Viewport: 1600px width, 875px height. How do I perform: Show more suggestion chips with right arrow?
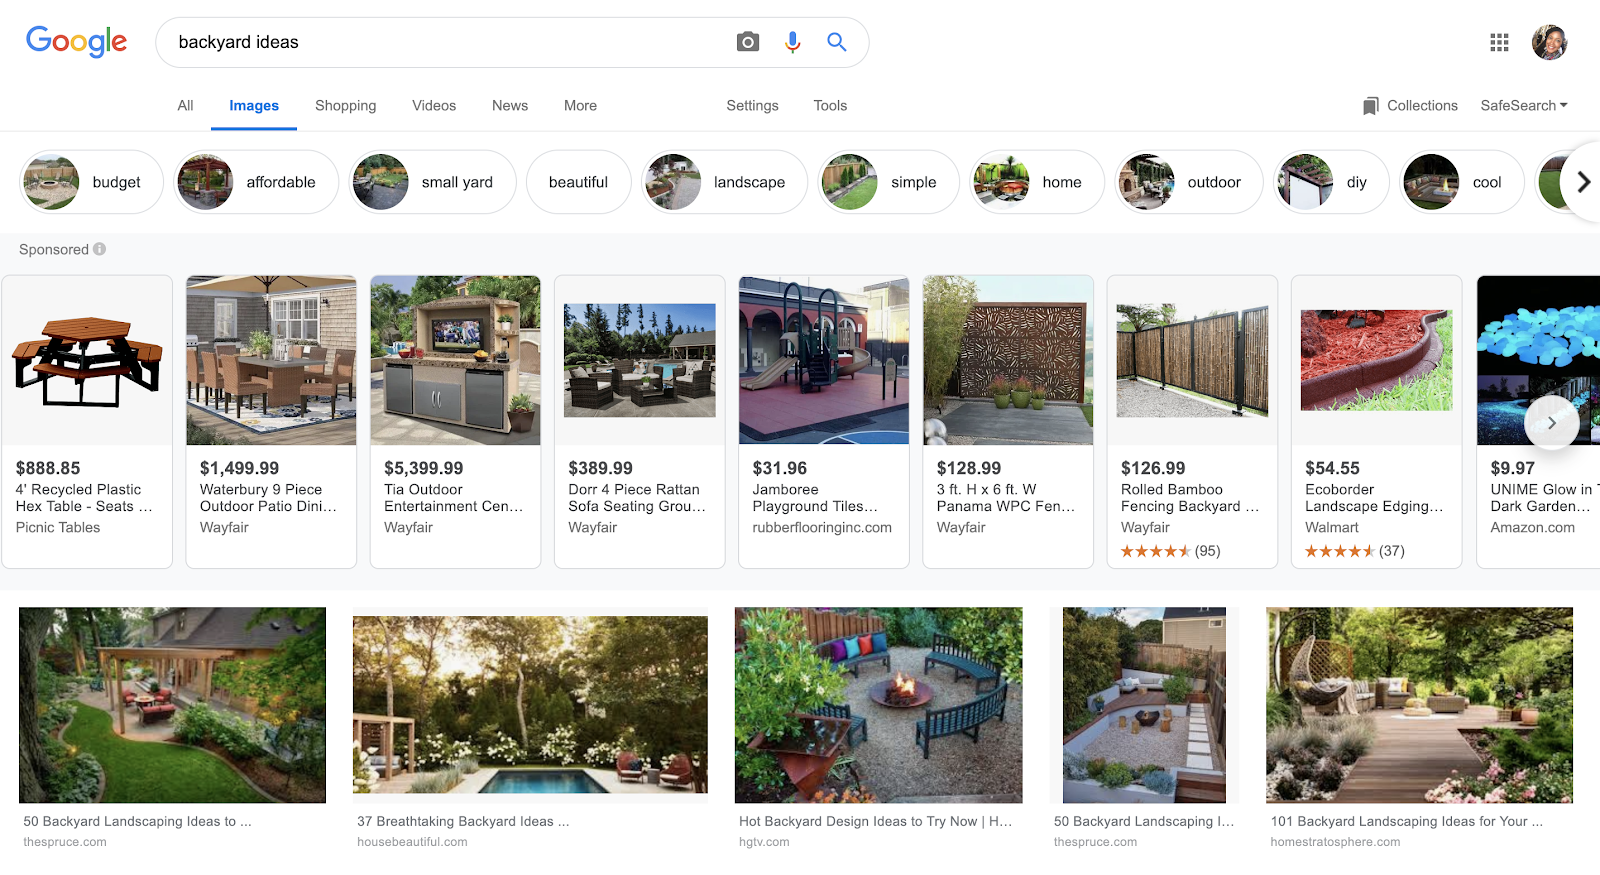1584,182
